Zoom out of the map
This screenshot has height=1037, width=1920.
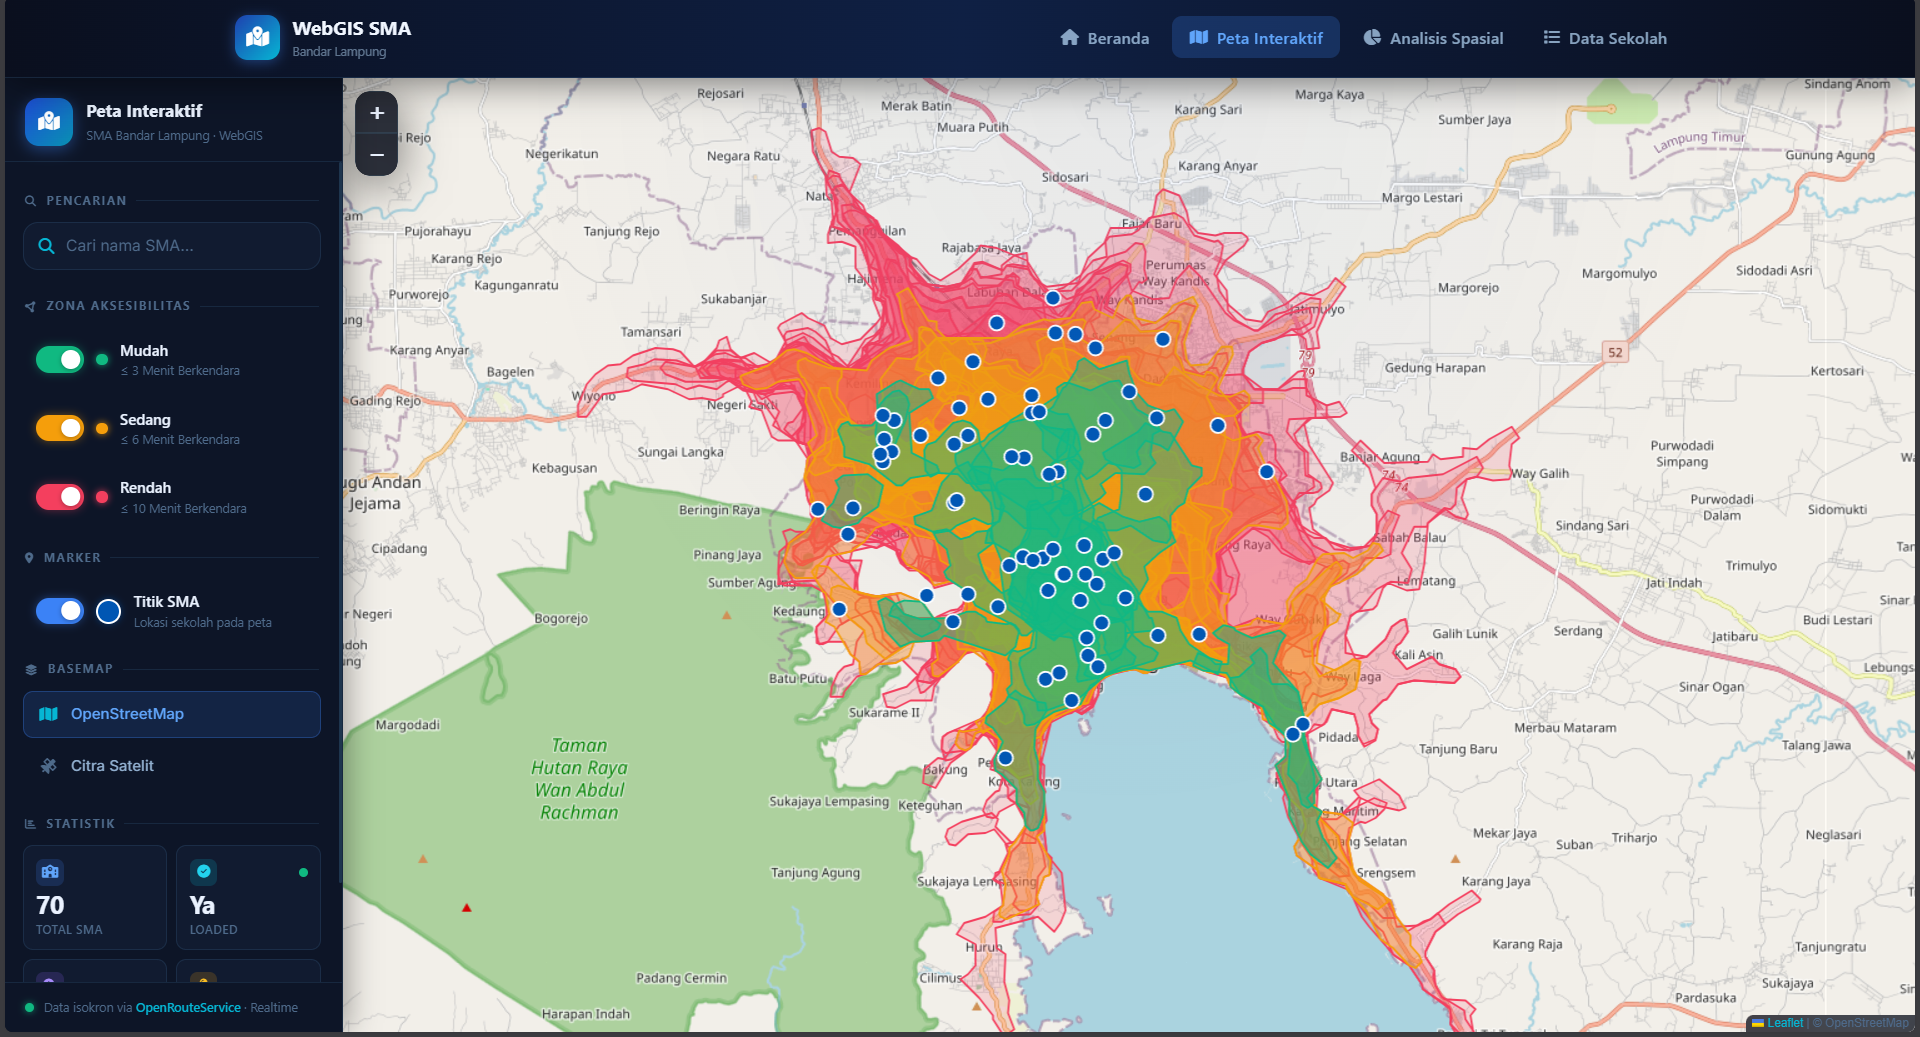377,155
